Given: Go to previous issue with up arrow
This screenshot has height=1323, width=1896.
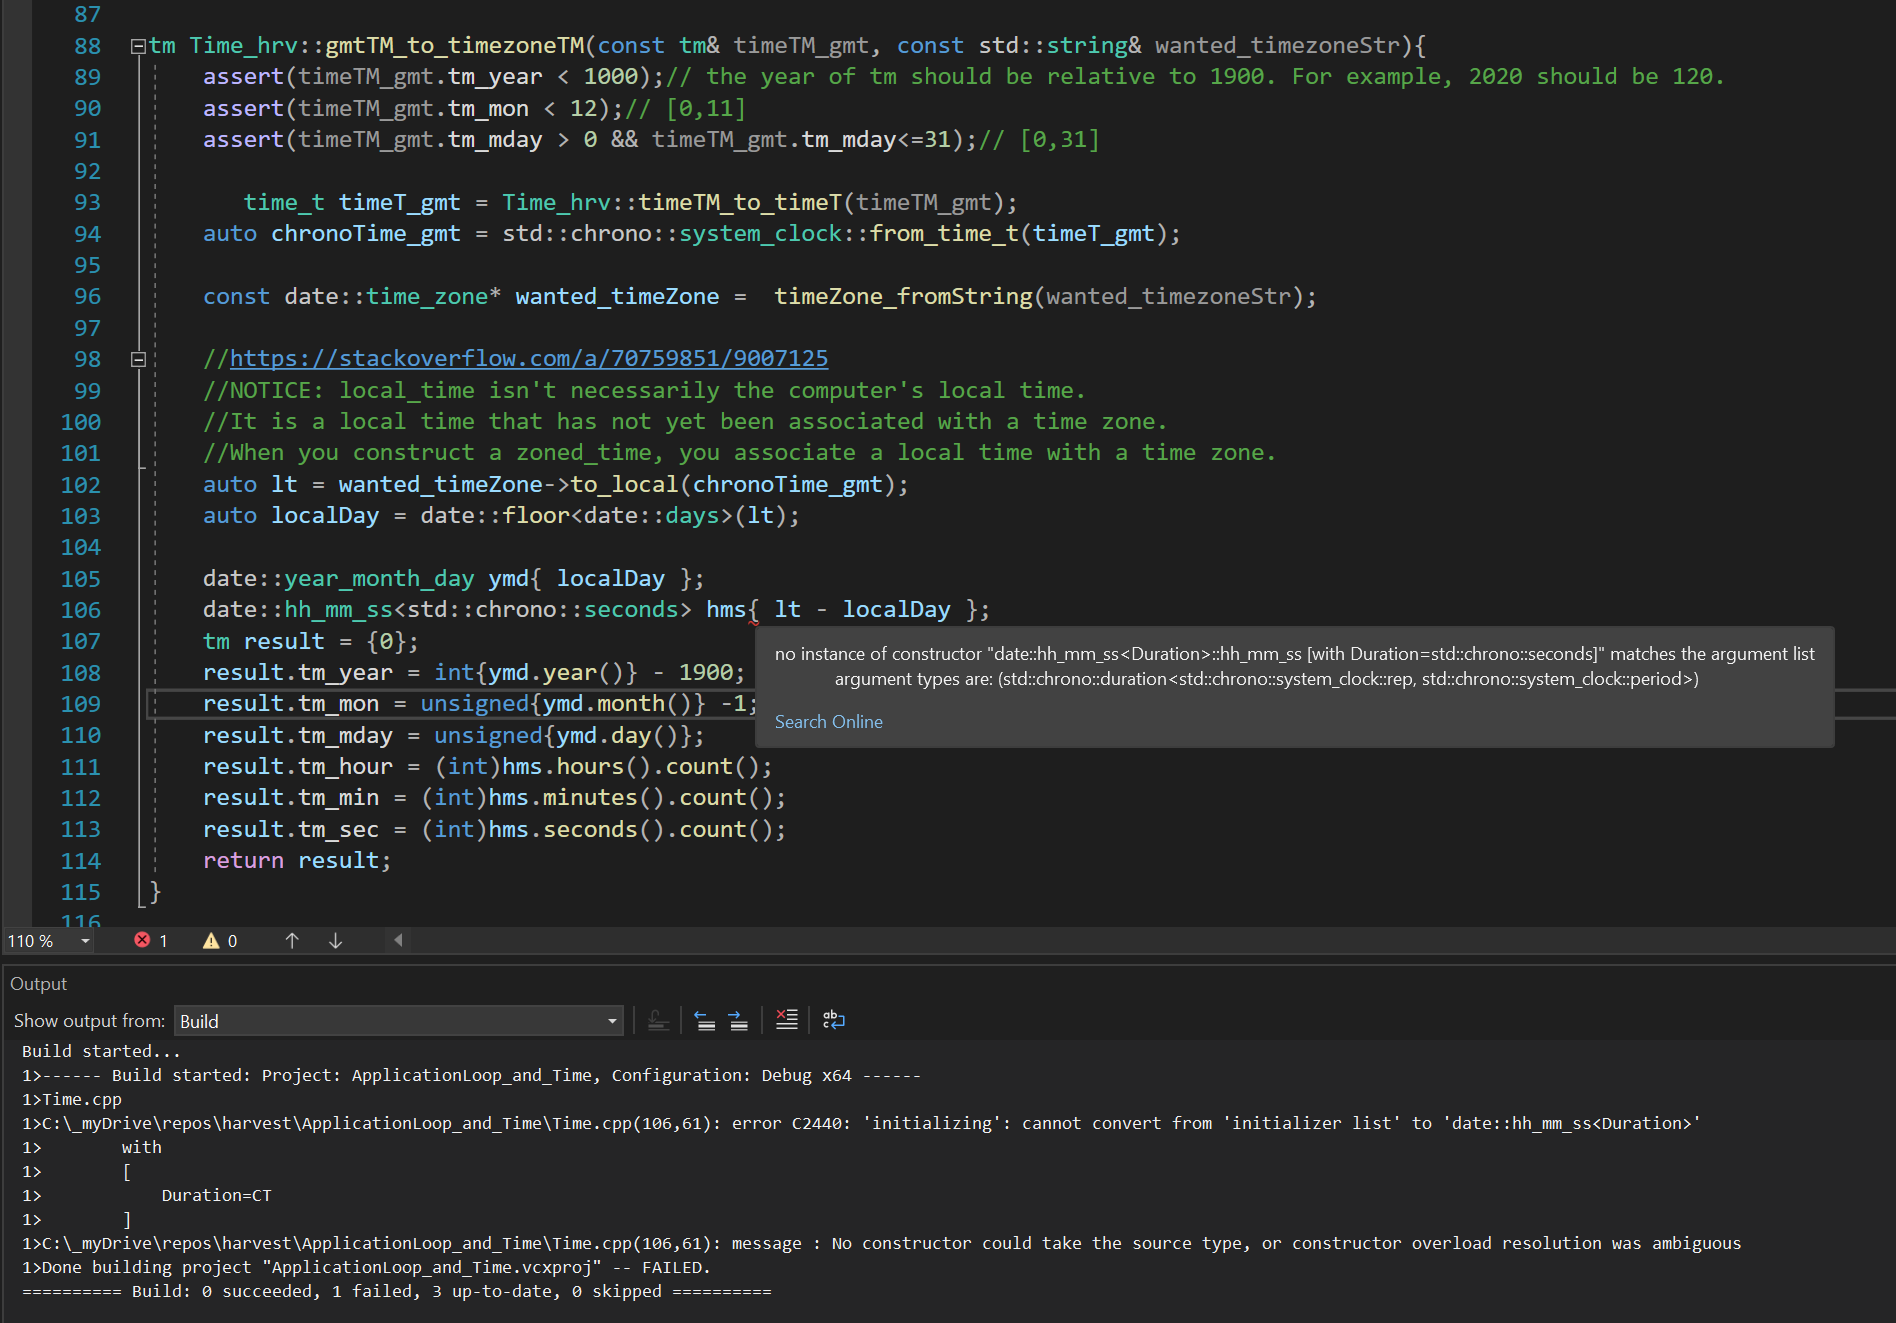Looking at the screenshot, I should [292, 940].
